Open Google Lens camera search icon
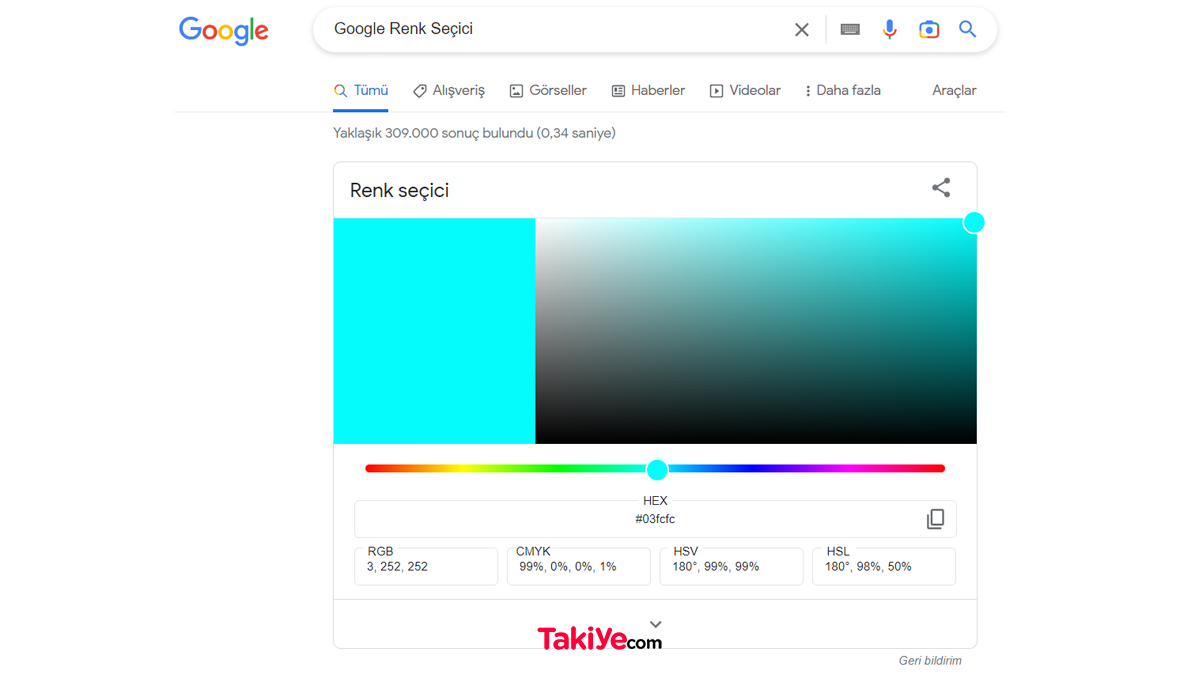This screenshot has height=675, width=1200. 929,30
